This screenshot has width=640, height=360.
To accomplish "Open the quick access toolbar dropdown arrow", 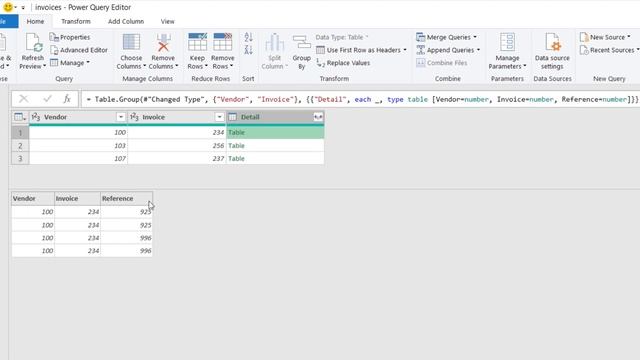I will point(23,7).
